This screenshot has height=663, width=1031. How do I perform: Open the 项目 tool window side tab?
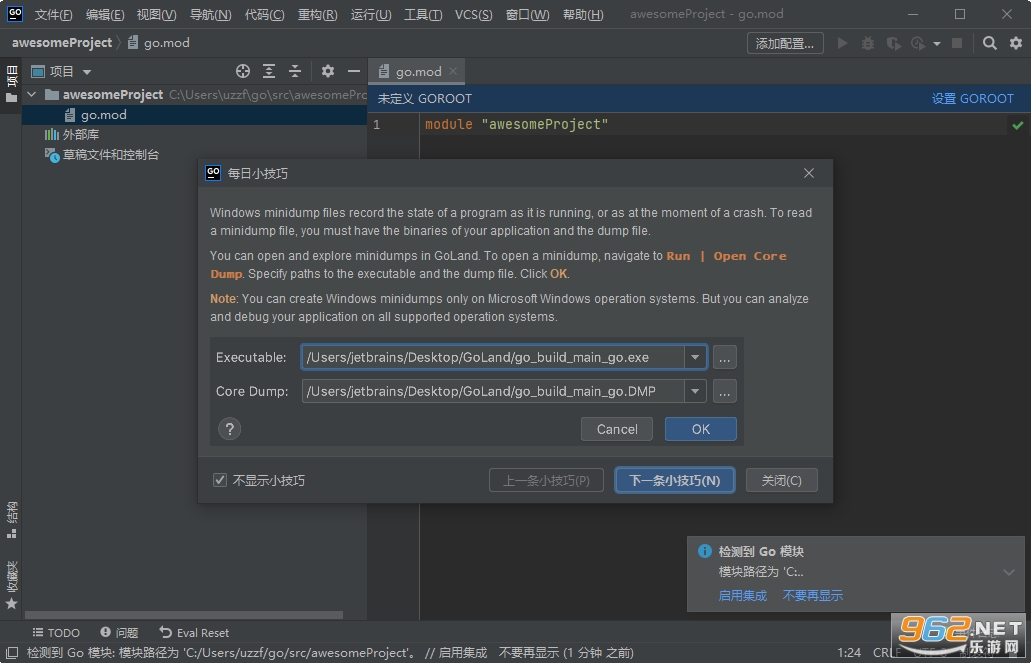tap(11, 84)
